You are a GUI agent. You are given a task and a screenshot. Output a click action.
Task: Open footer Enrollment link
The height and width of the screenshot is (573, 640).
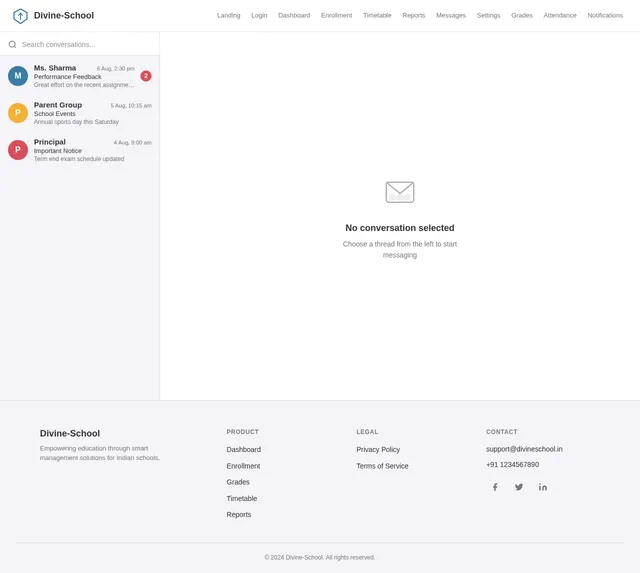(243, 466)
